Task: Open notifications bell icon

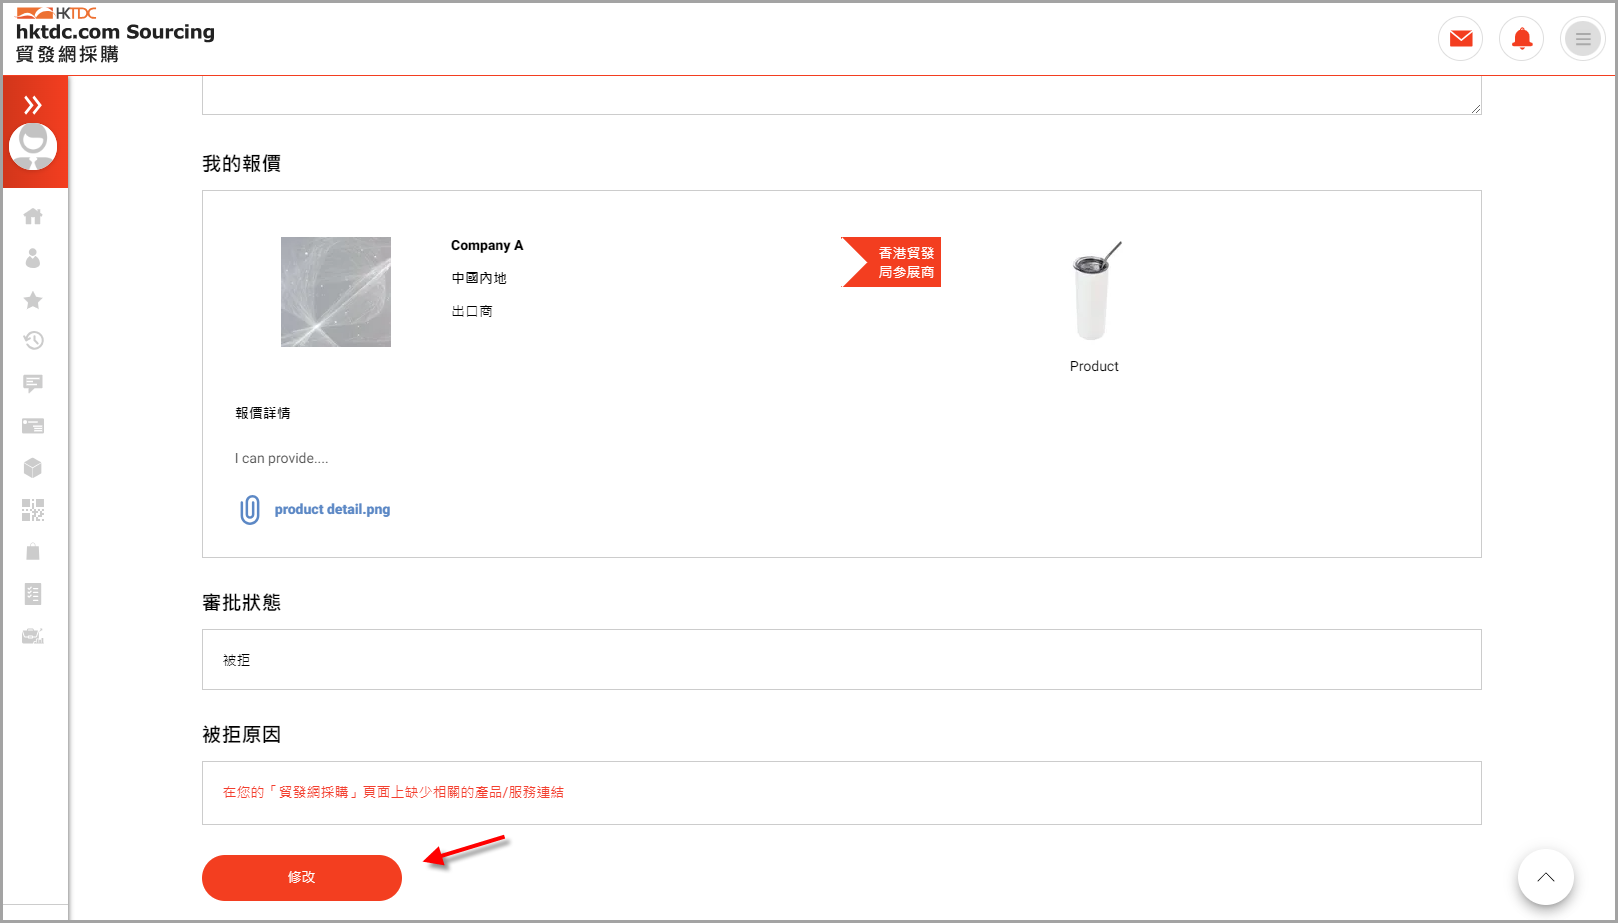Action: pos(1521,39)
